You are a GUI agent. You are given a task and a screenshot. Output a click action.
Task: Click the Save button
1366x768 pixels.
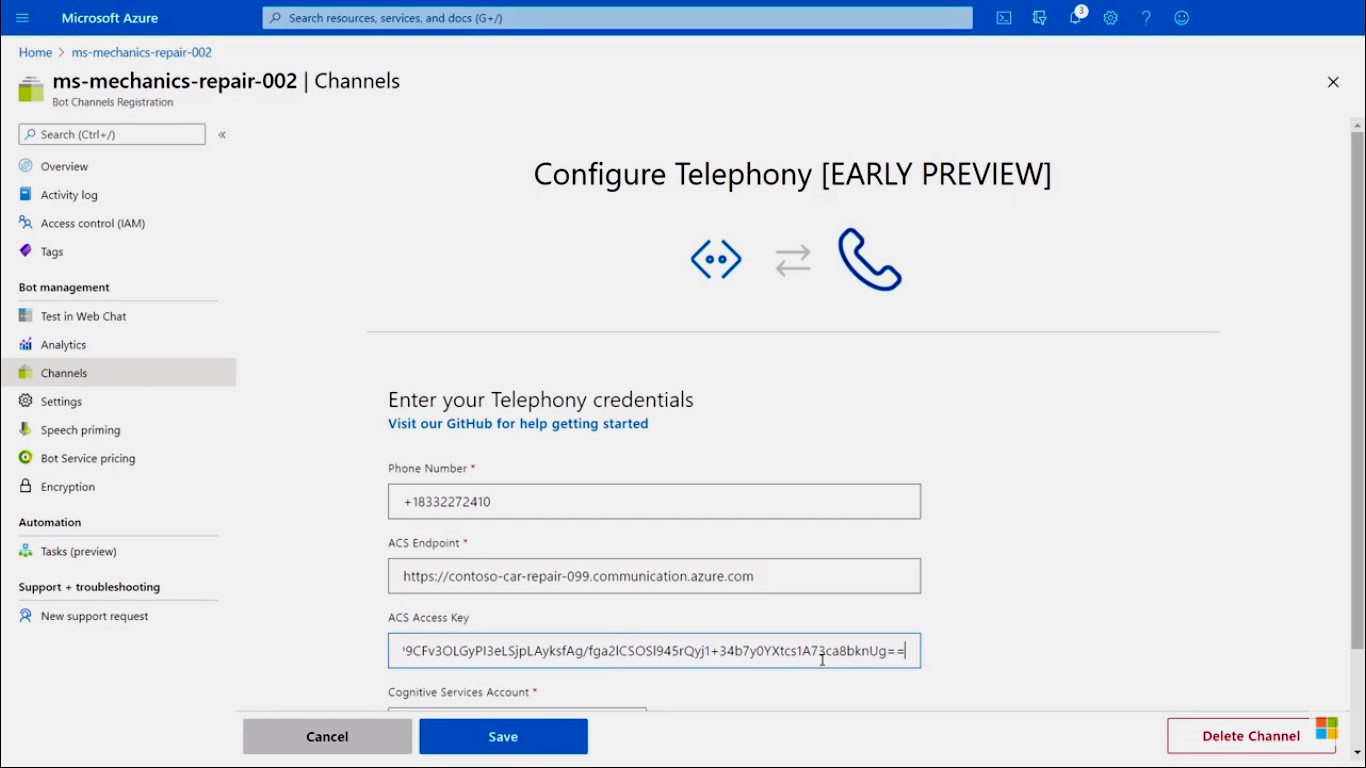pyautogui.click(x=503, y=736)
